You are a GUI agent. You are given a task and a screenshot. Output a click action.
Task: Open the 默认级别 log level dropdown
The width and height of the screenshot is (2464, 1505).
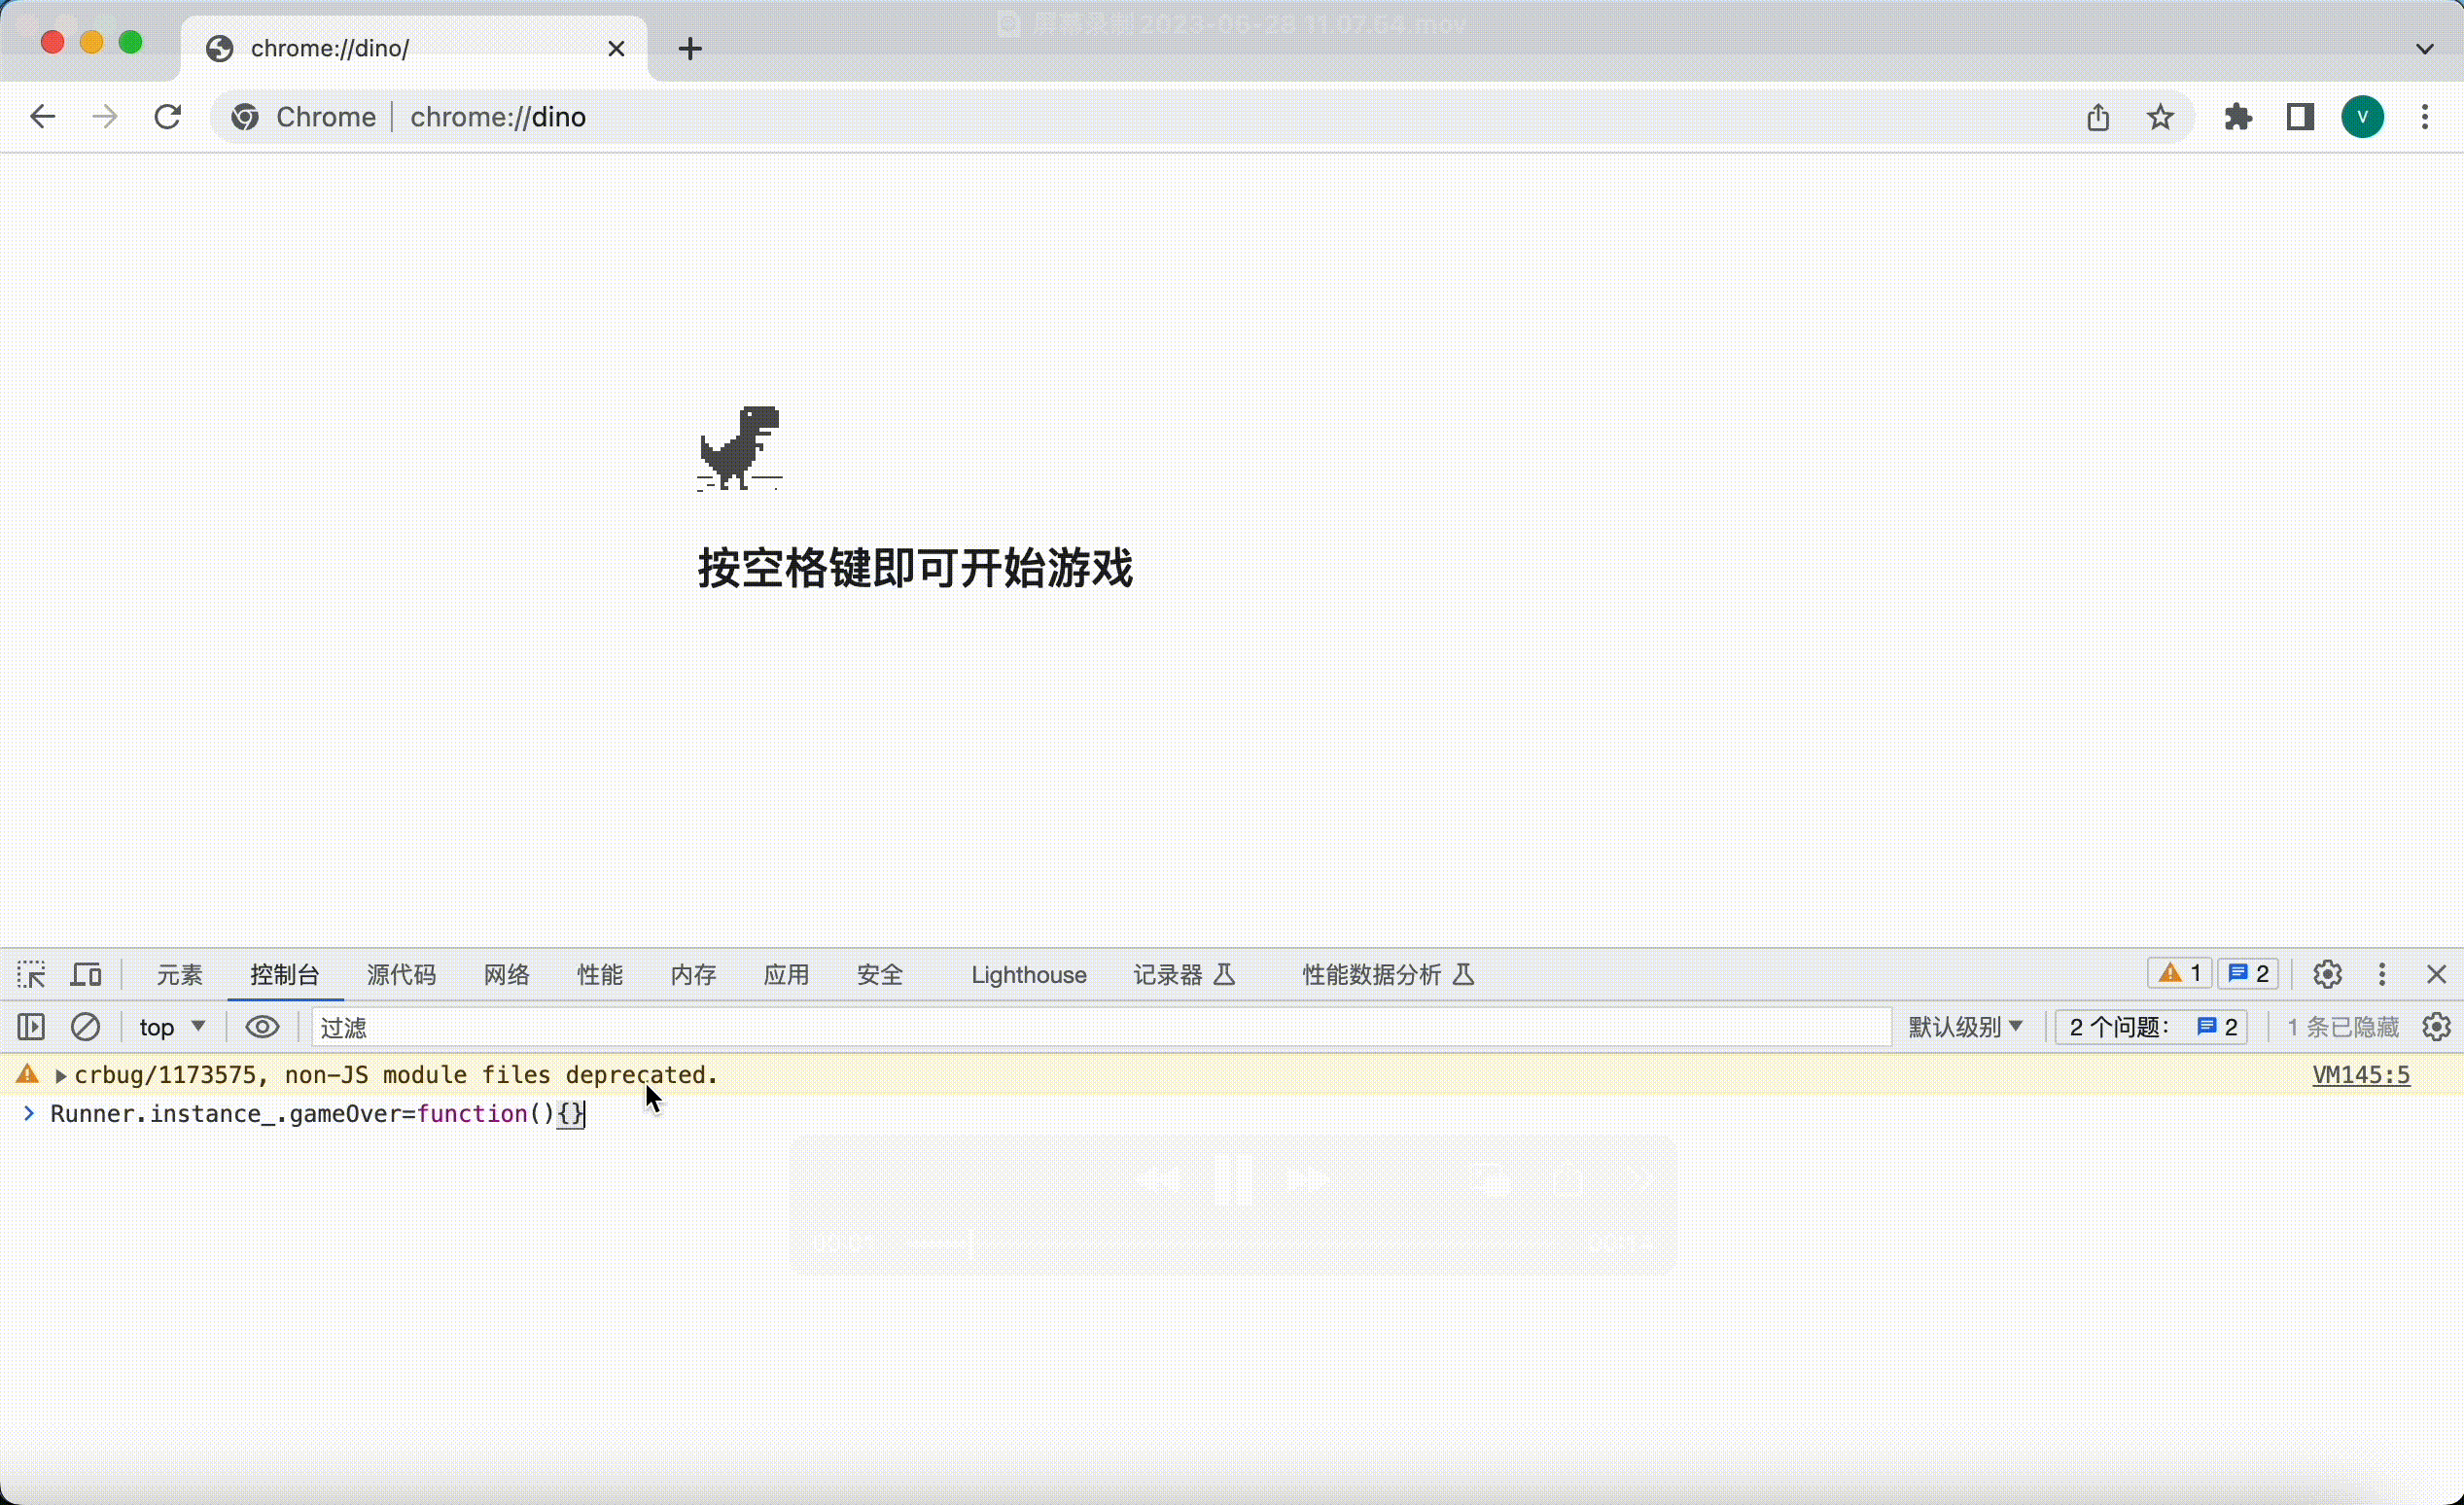point(1965,1026)
